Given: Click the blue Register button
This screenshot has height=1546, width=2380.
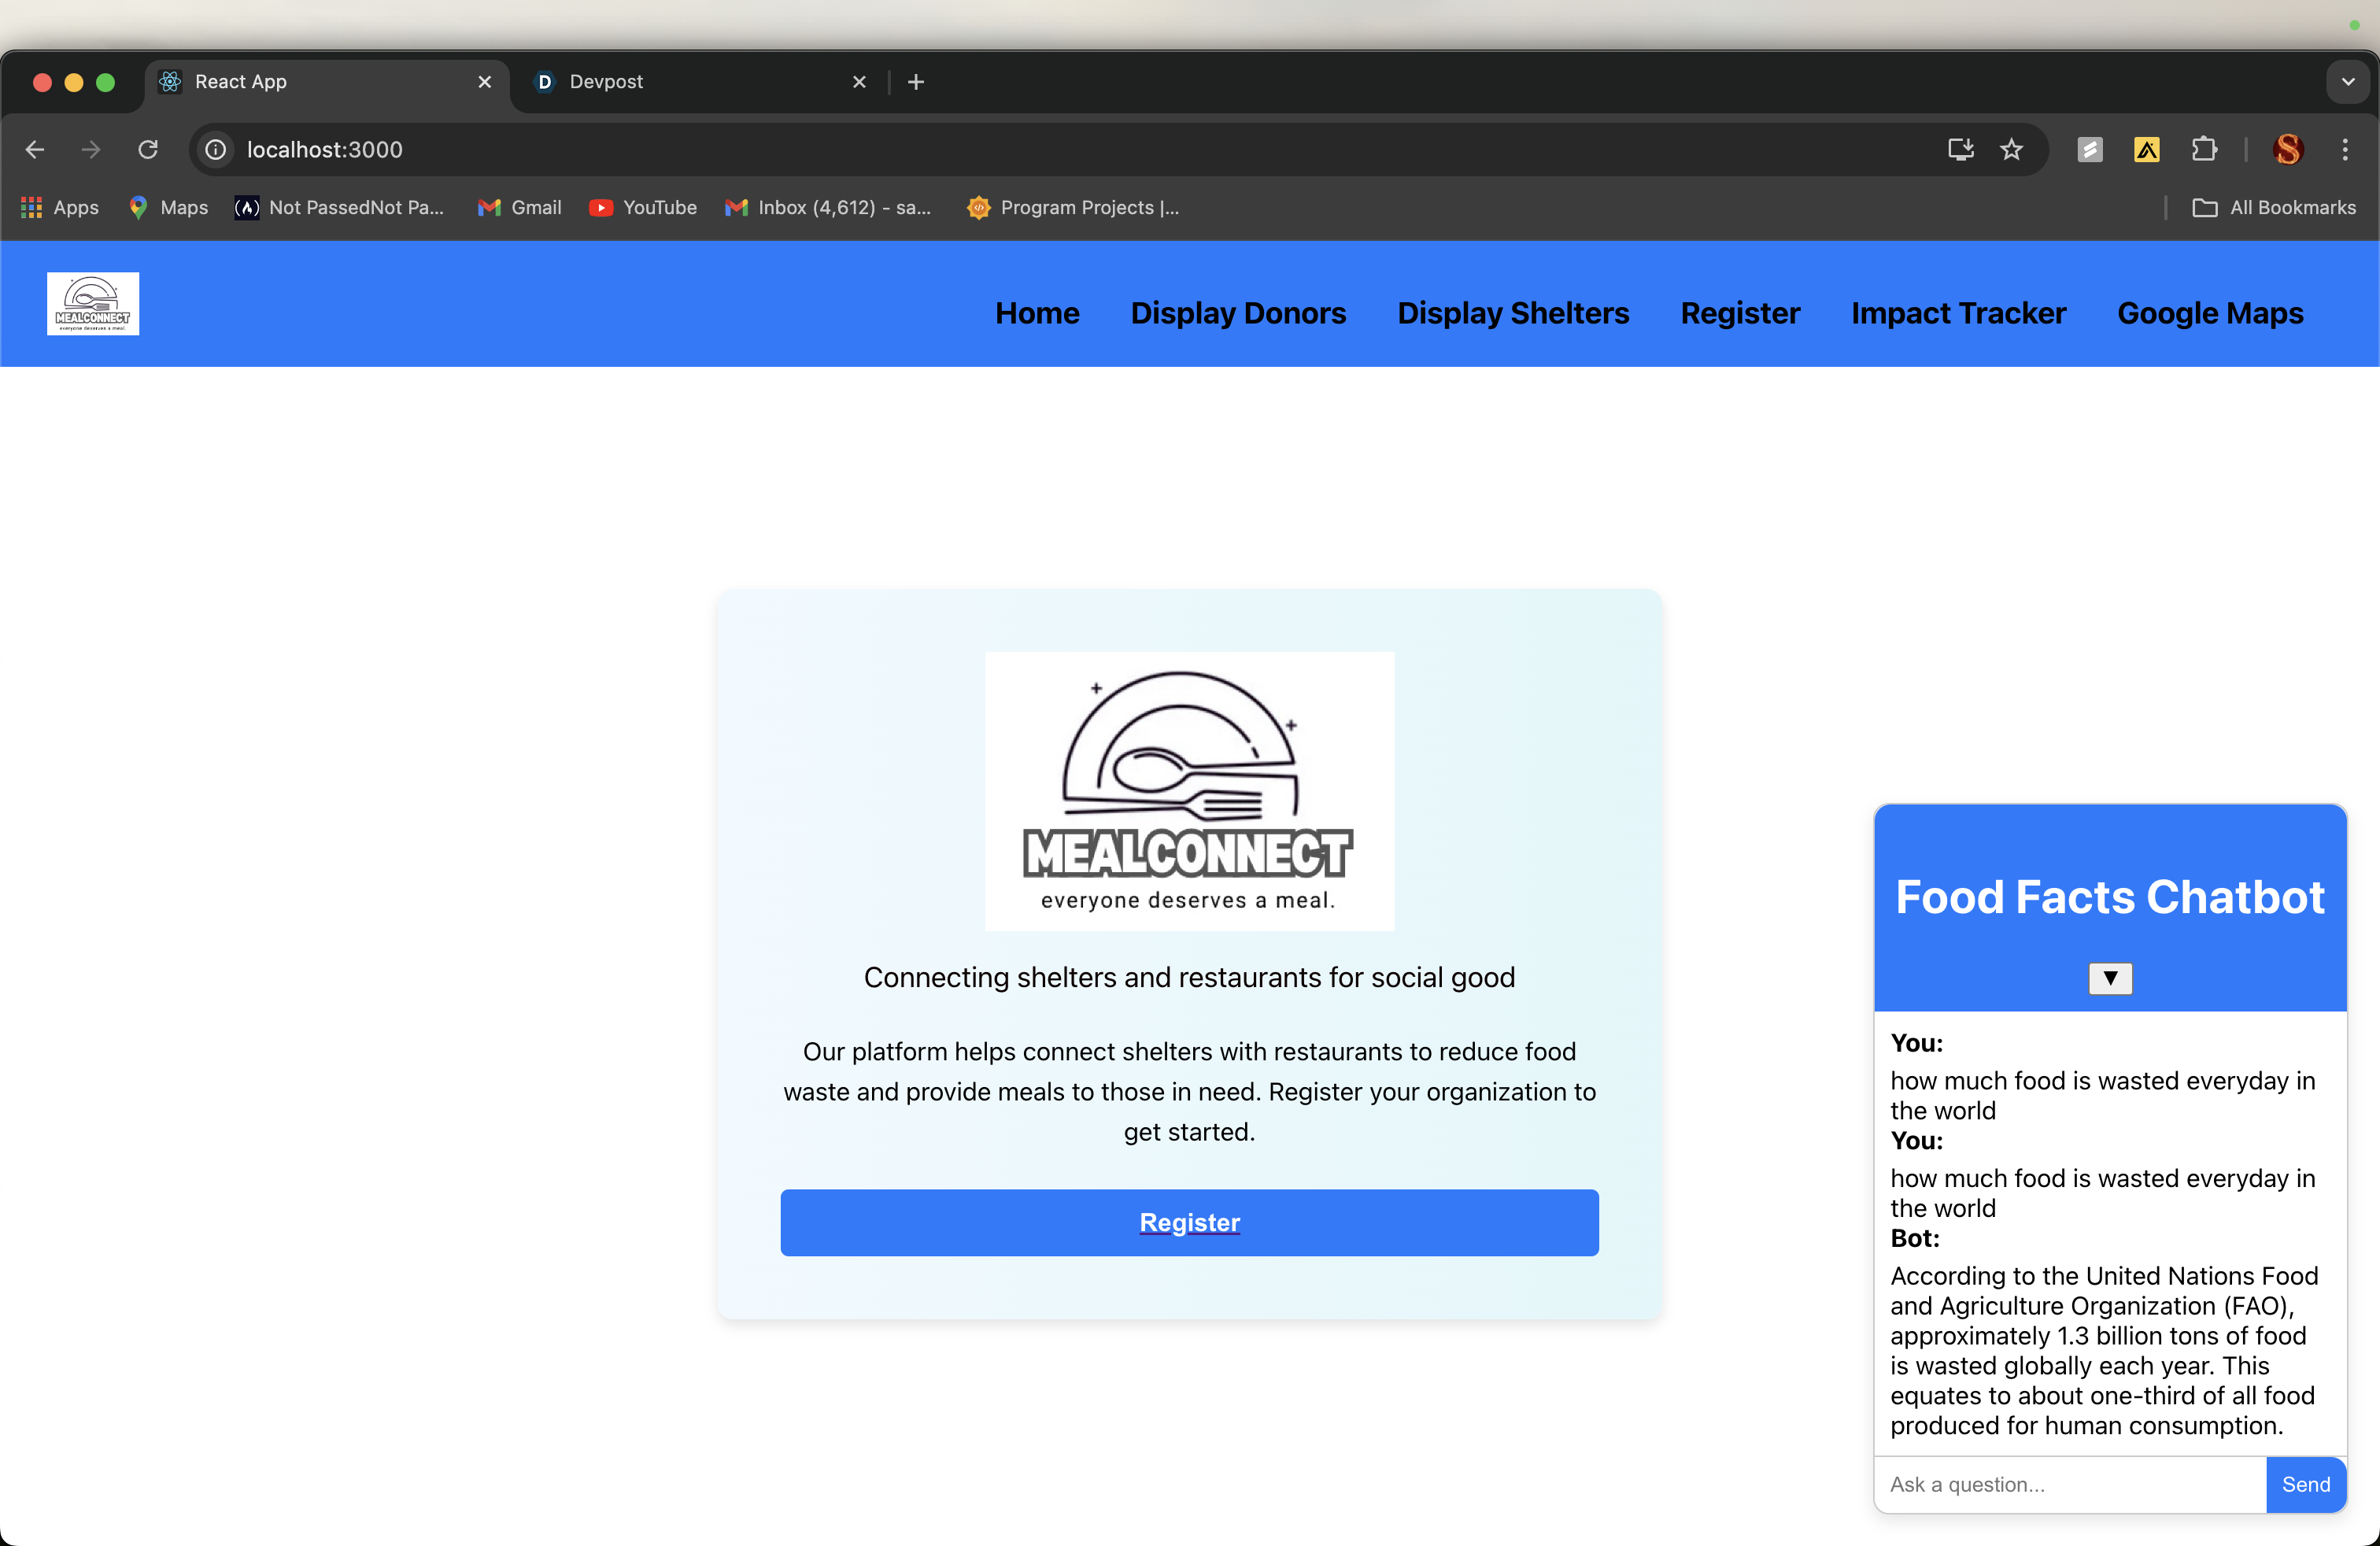Looking at the screenshot, I should [1189, 1222].
